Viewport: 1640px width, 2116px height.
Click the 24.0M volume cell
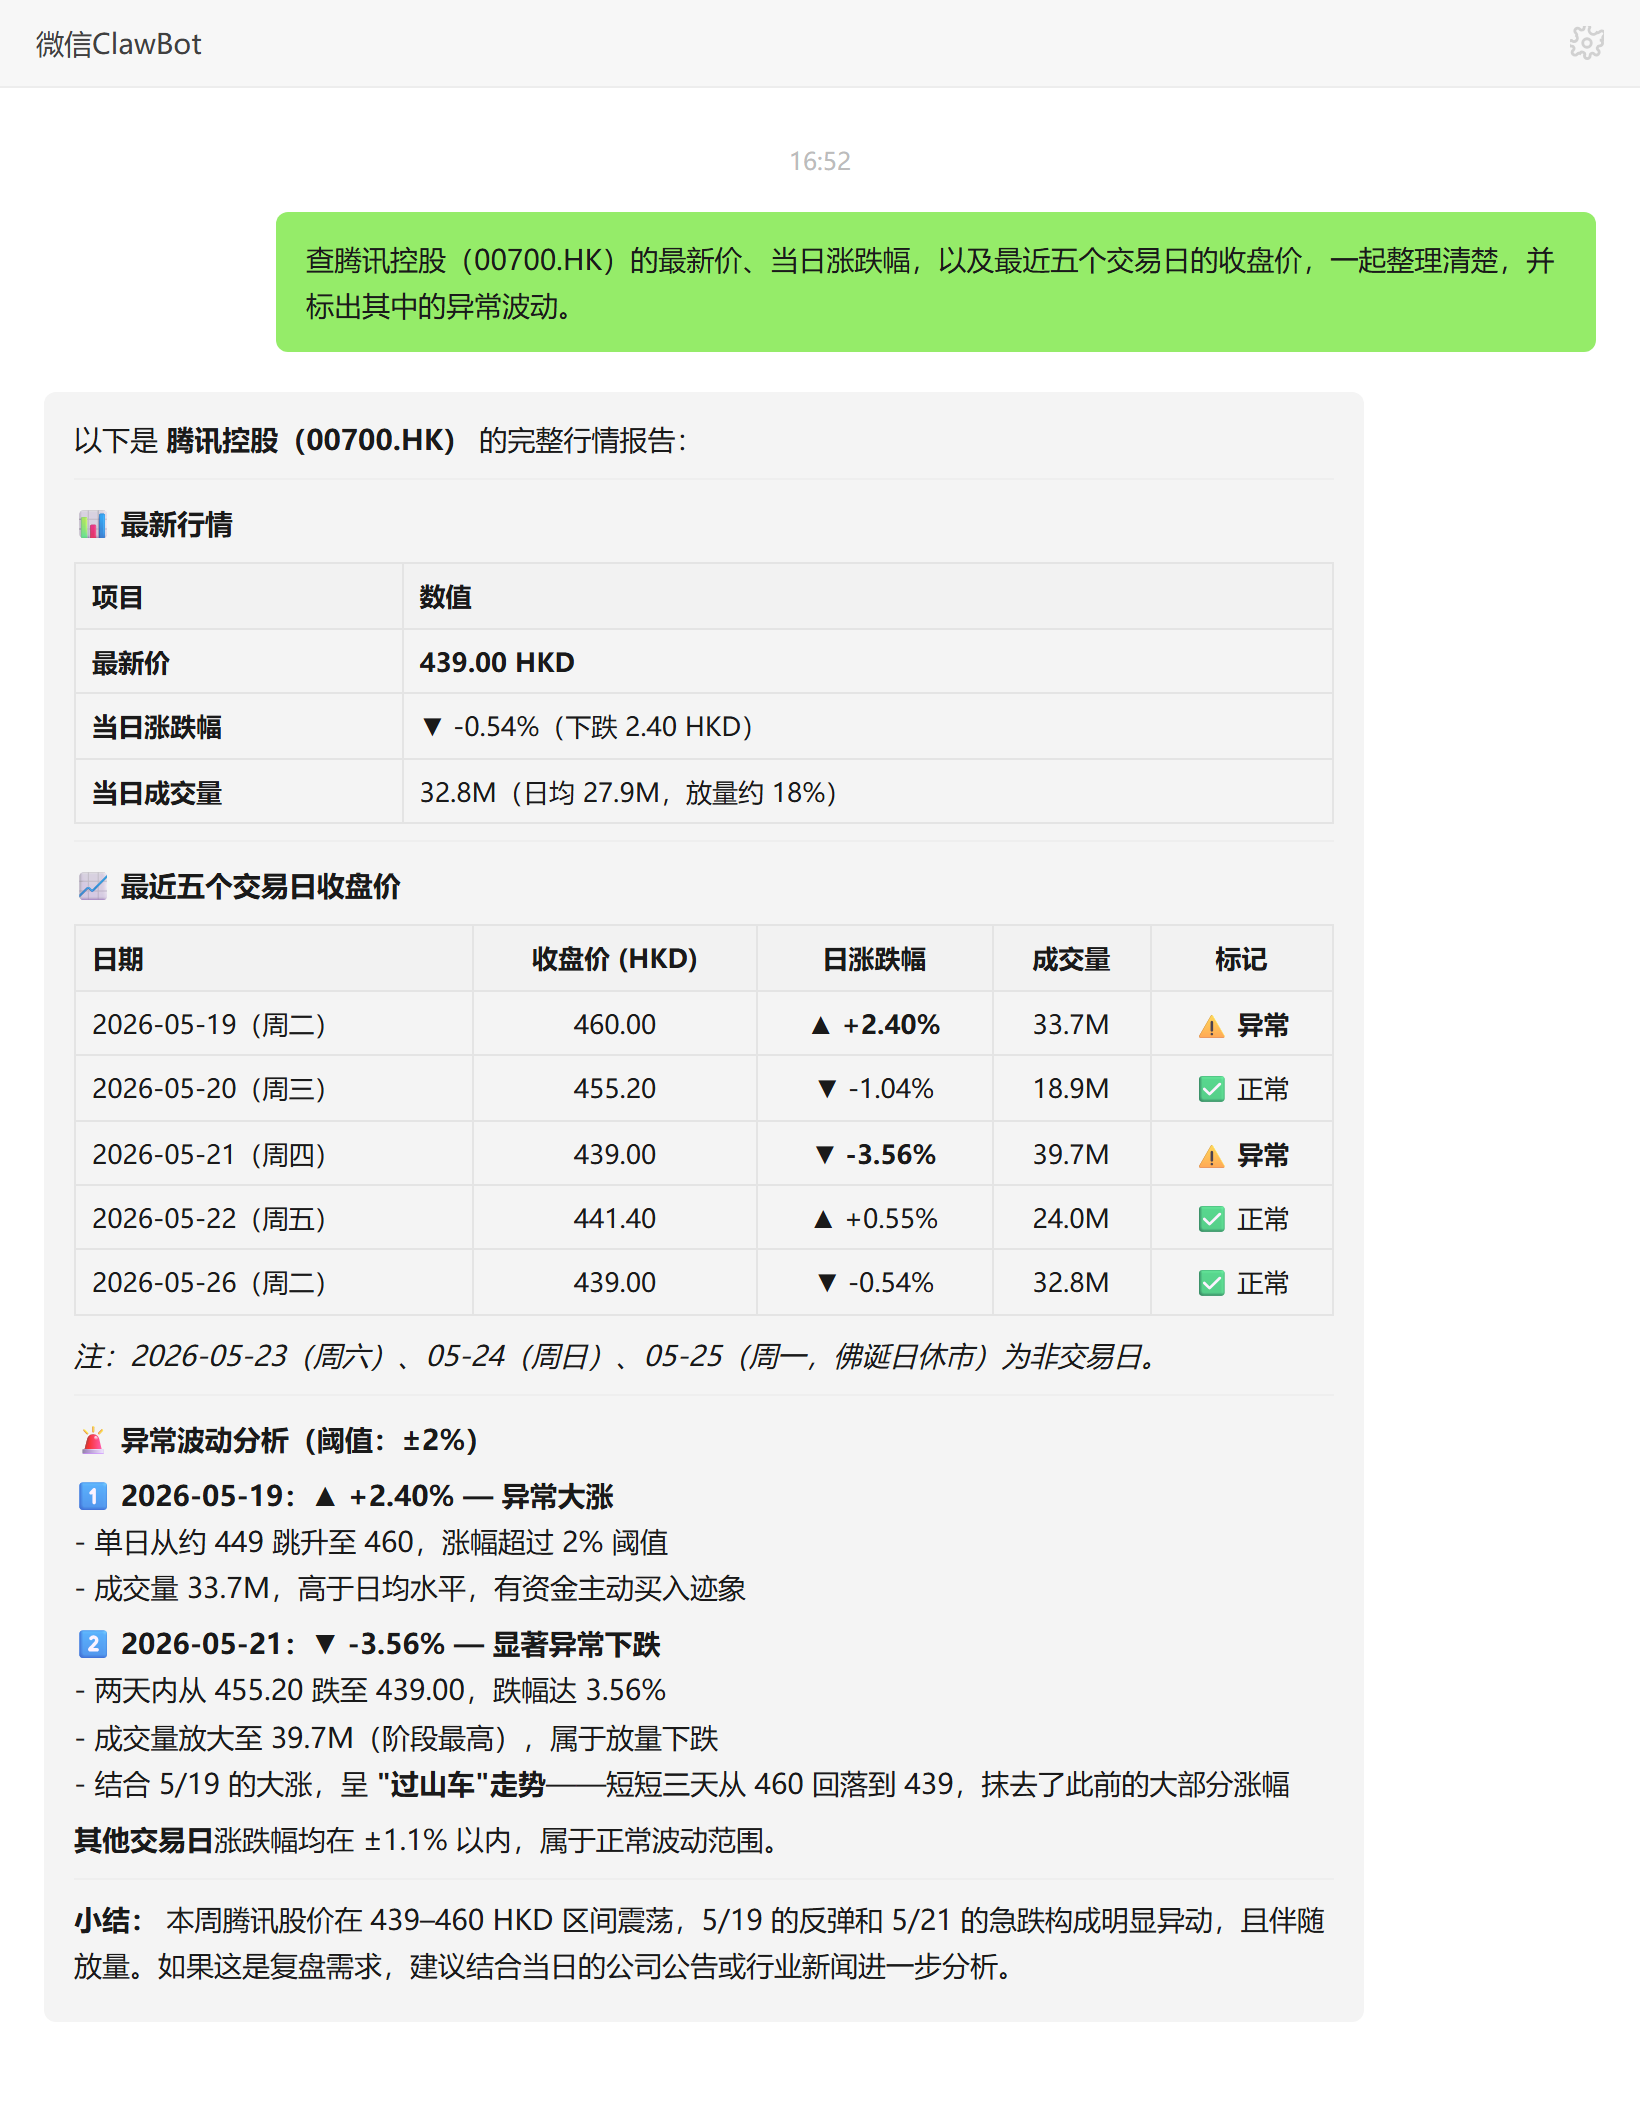pos(1071,1219)
